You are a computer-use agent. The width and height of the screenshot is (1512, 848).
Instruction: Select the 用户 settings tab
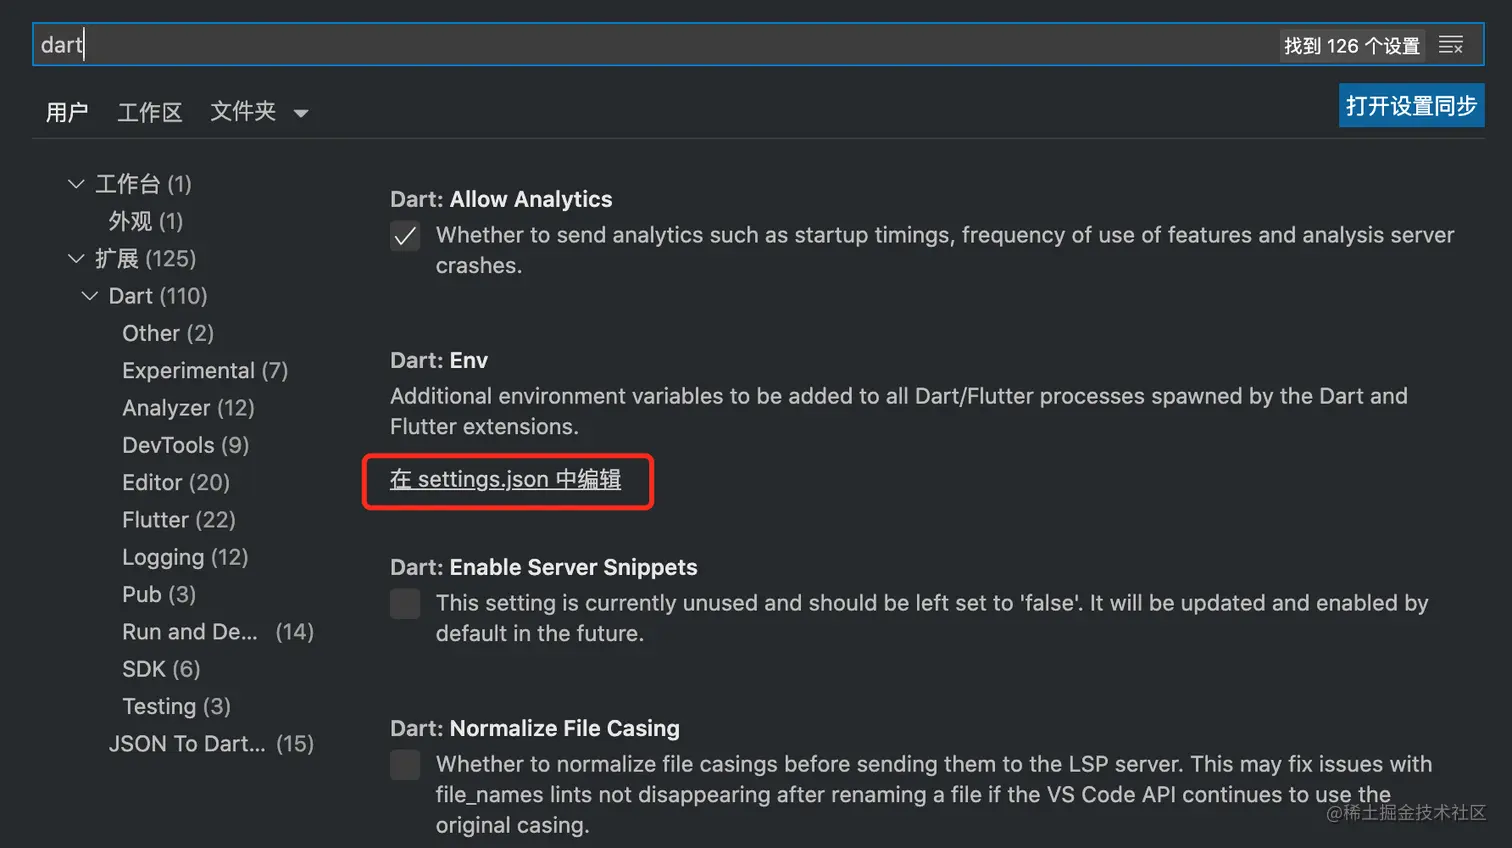tap(67, 112)
